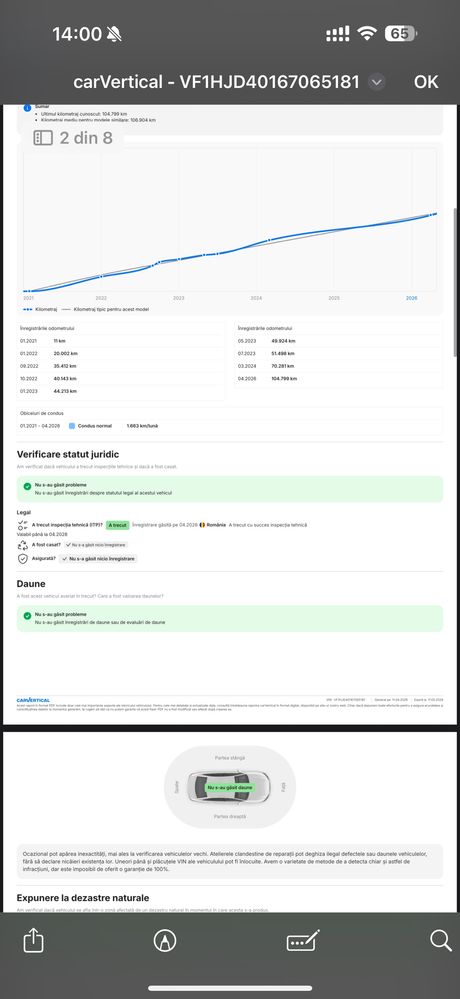Select the 'A trecut' ITP status badge
This screenshot has height=999, width=460.
click(x=117, y=525)
